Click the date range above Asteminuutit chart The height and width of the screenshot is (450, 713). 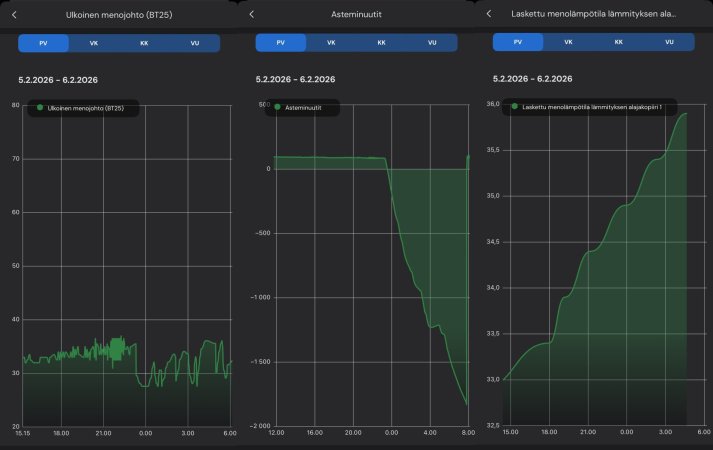pyautogui.click(x=295, y=79)
